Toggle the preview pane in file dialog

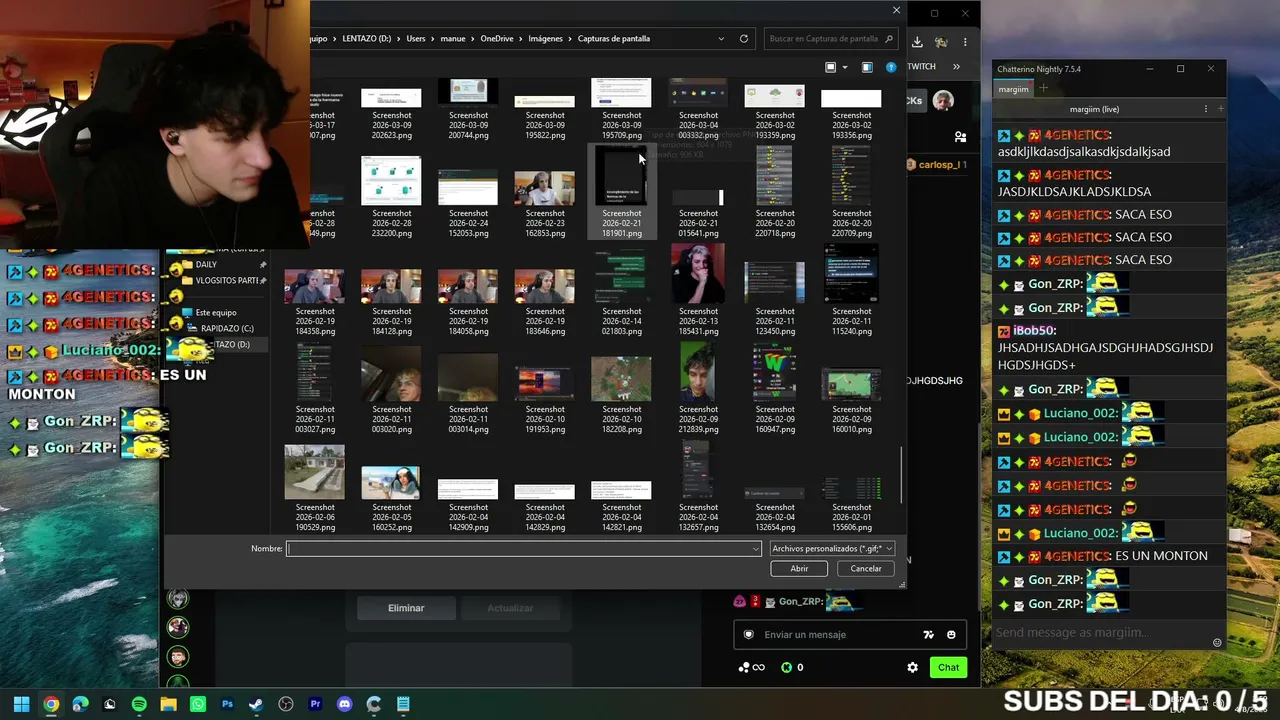click(x=867, y=67)
